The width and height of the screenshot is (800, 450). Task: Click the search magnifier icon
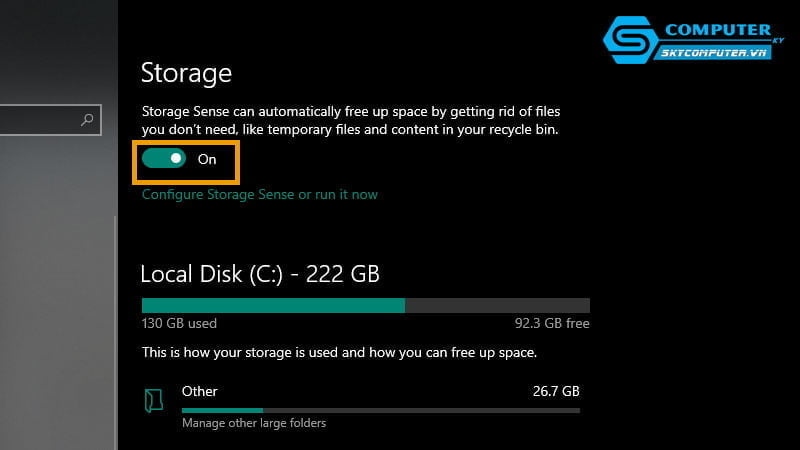(x=87, y=121)
